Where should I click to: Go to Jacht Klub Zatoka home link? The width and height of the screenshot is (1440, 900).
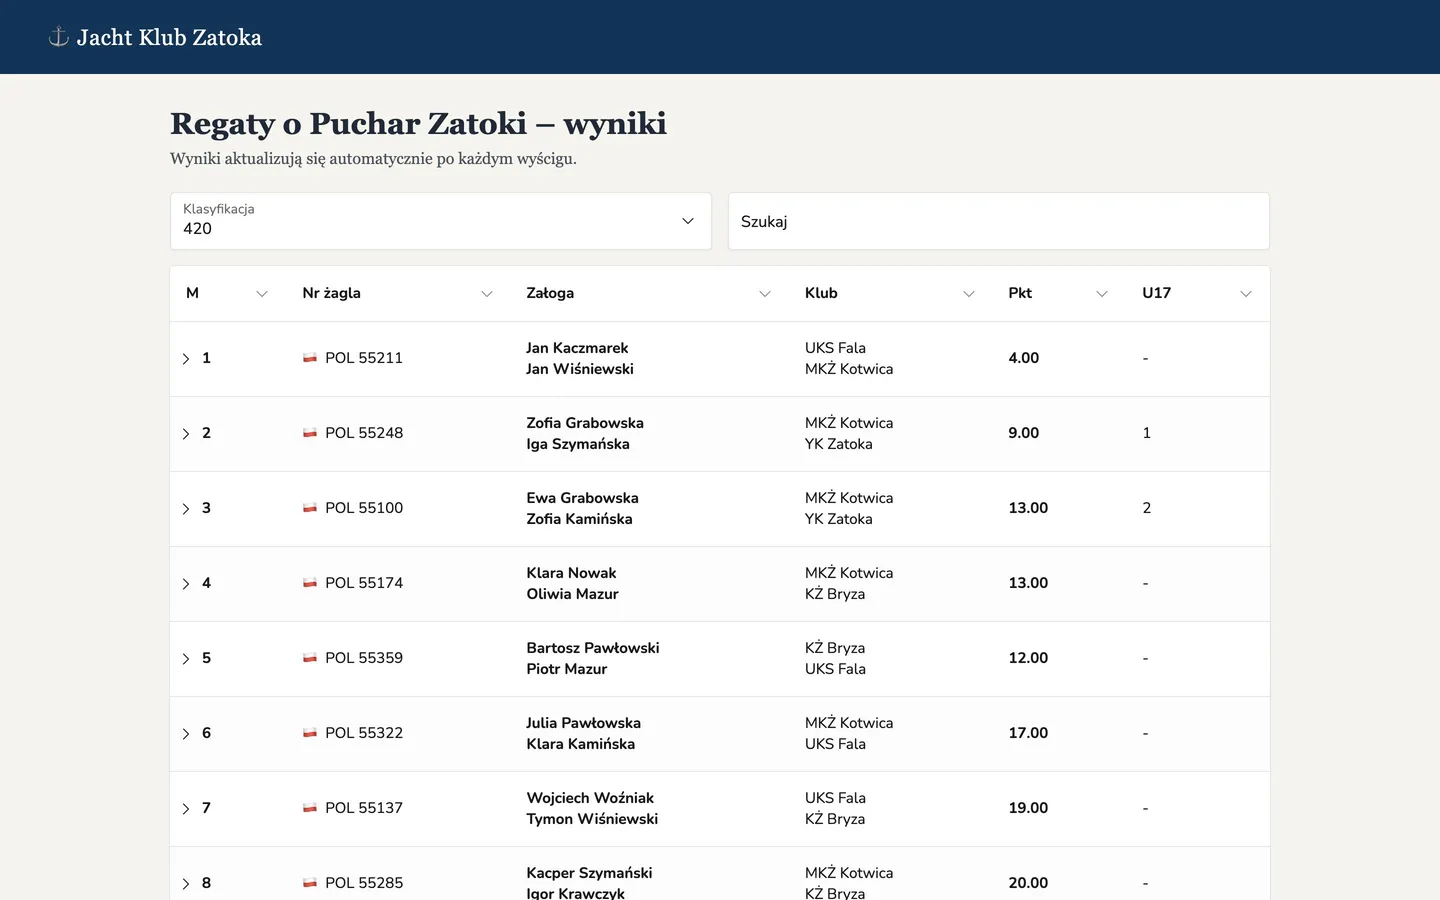click(156, 37)
